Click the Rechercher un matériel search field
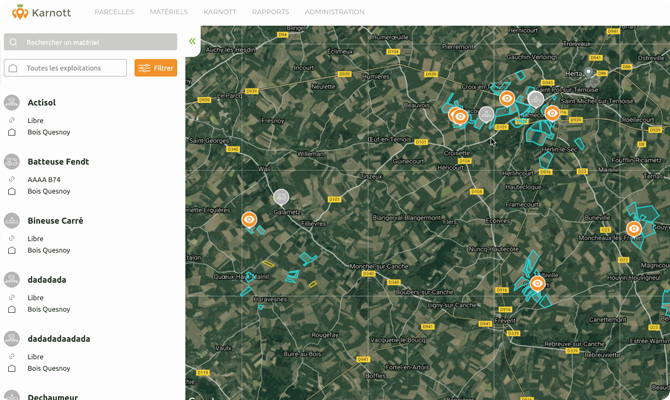This screenshot has height=400, width=670. (x=91, y=42)
